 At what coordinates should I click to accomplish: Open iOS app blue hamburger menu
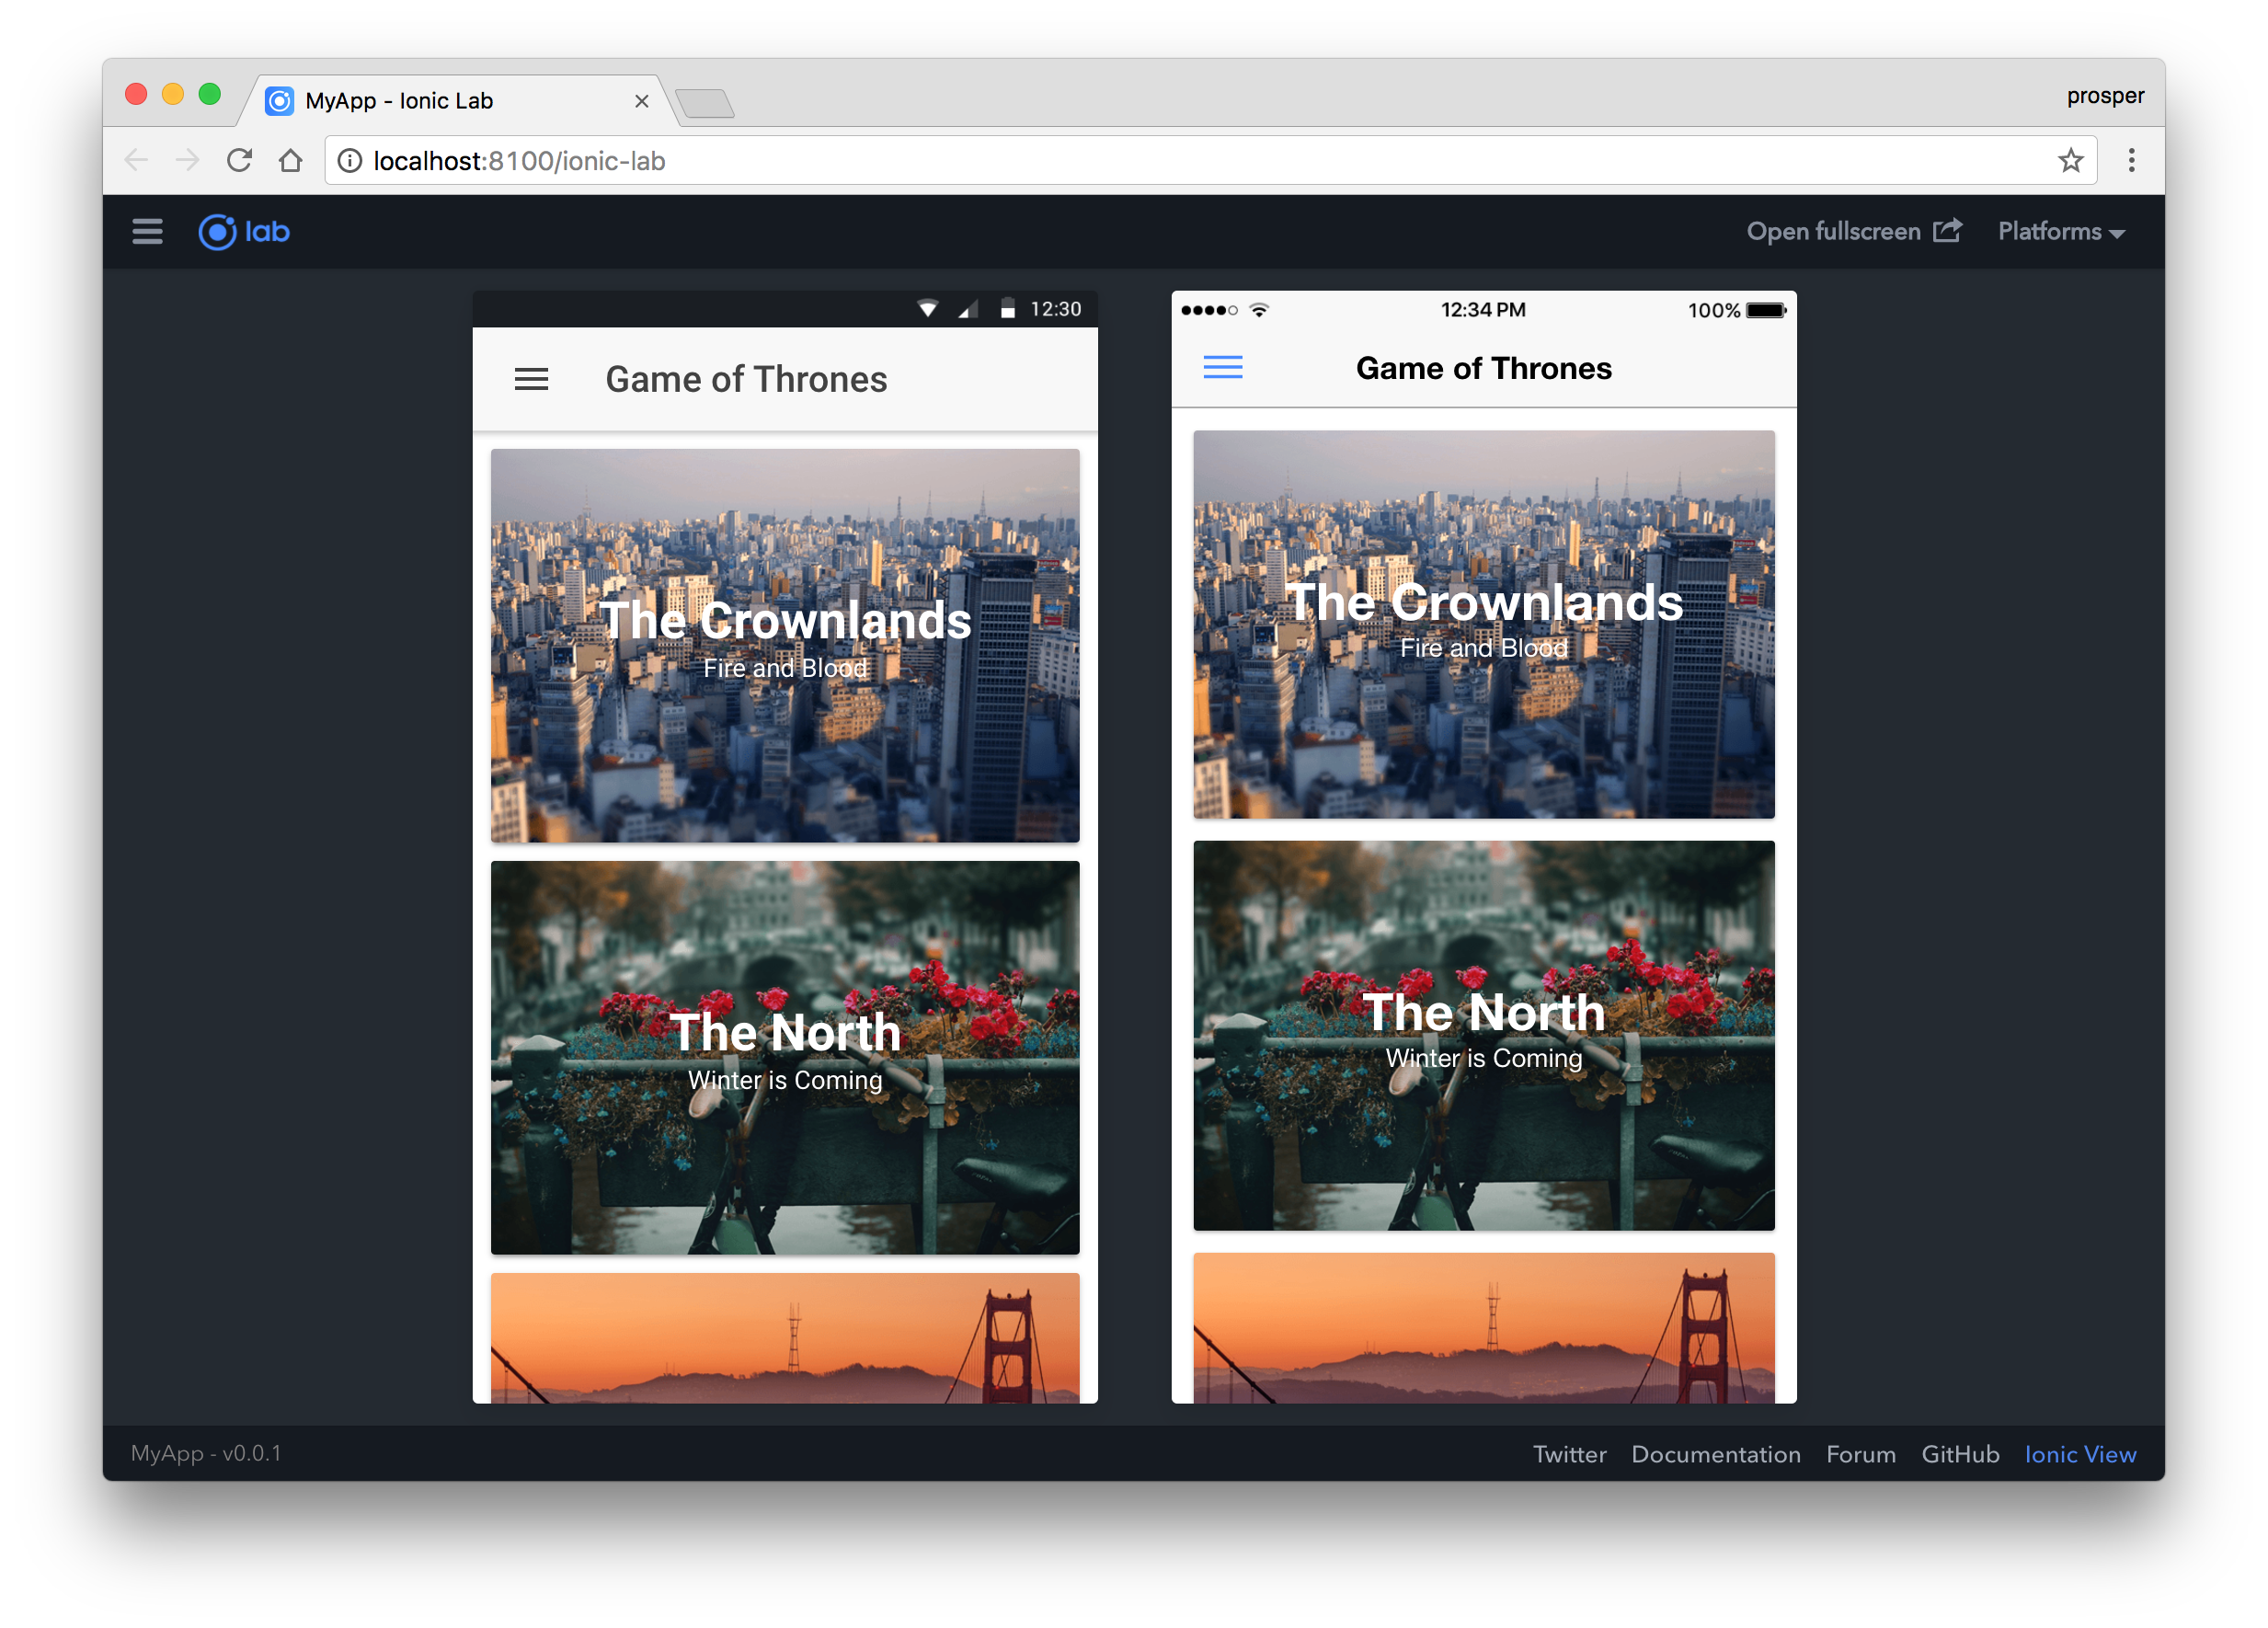click(1222, 368)
